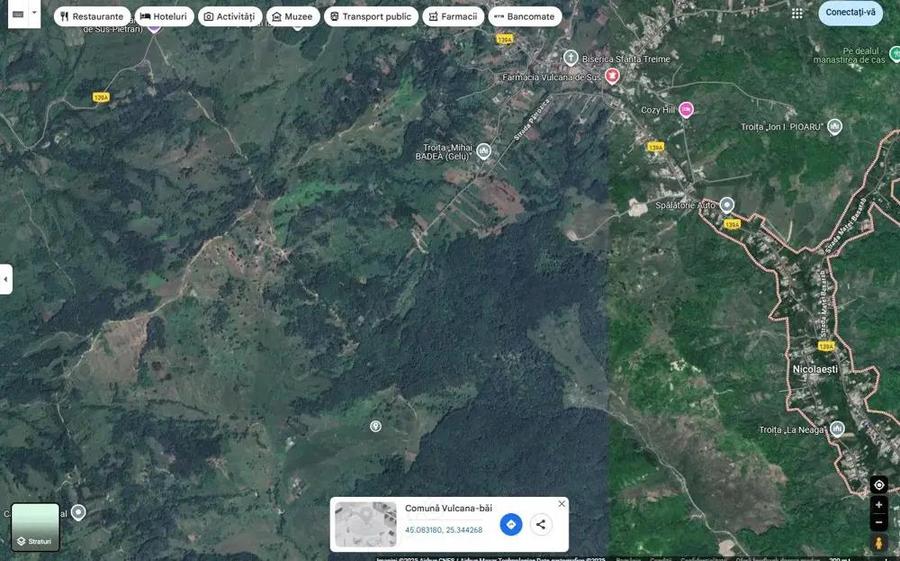Open the Cozy Hill lodging pin
The height and width of the screenshot is (561, 900).
[686, 110]
